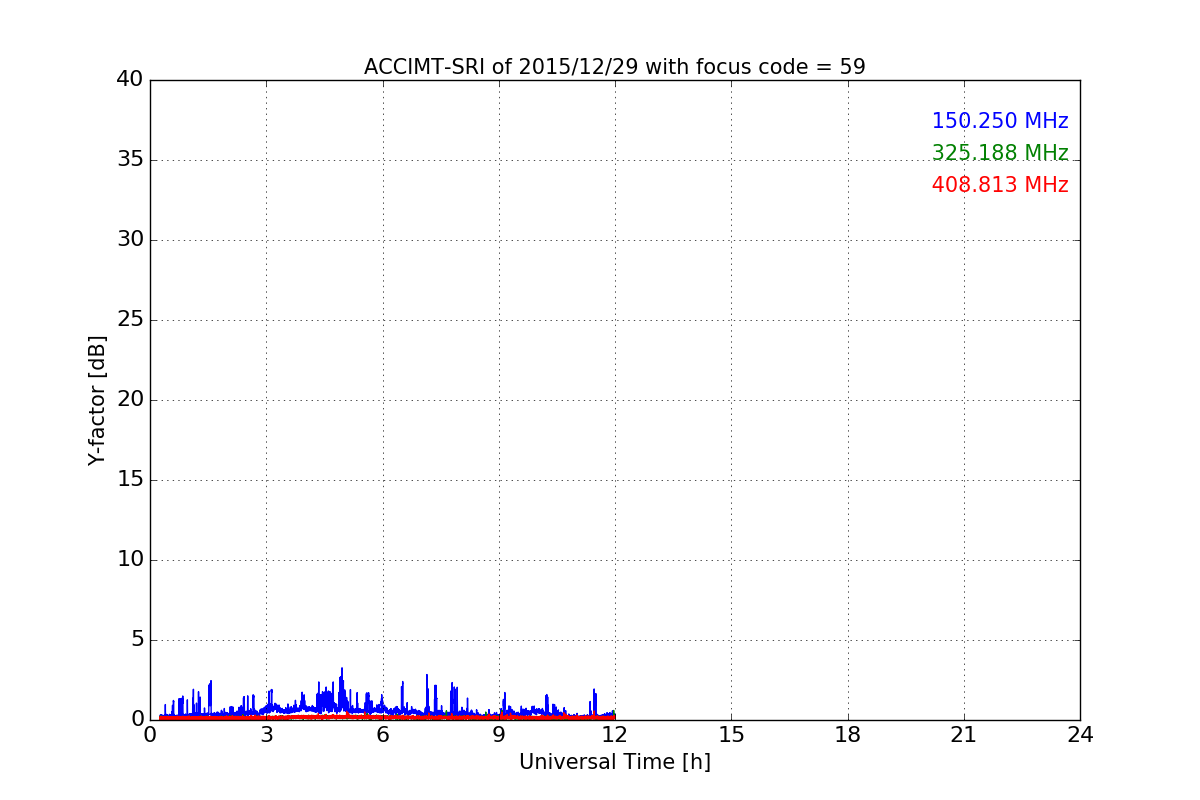Click the x-axis tick label 24
1200x800 pixels.
tap(1080, 735)
